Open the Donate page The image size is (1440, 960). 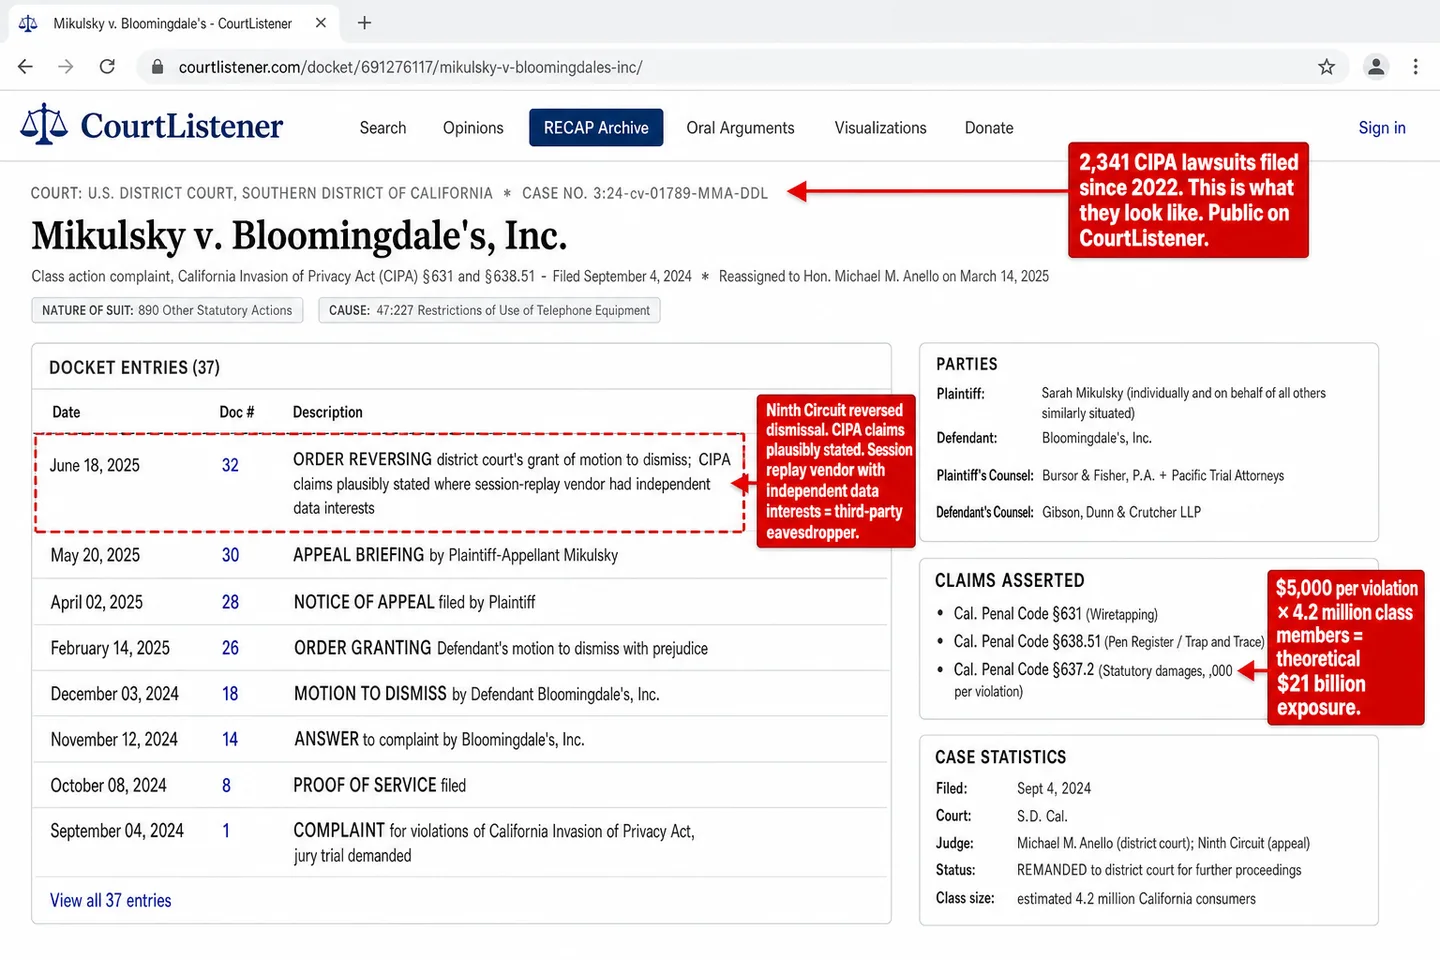(989, 128)
